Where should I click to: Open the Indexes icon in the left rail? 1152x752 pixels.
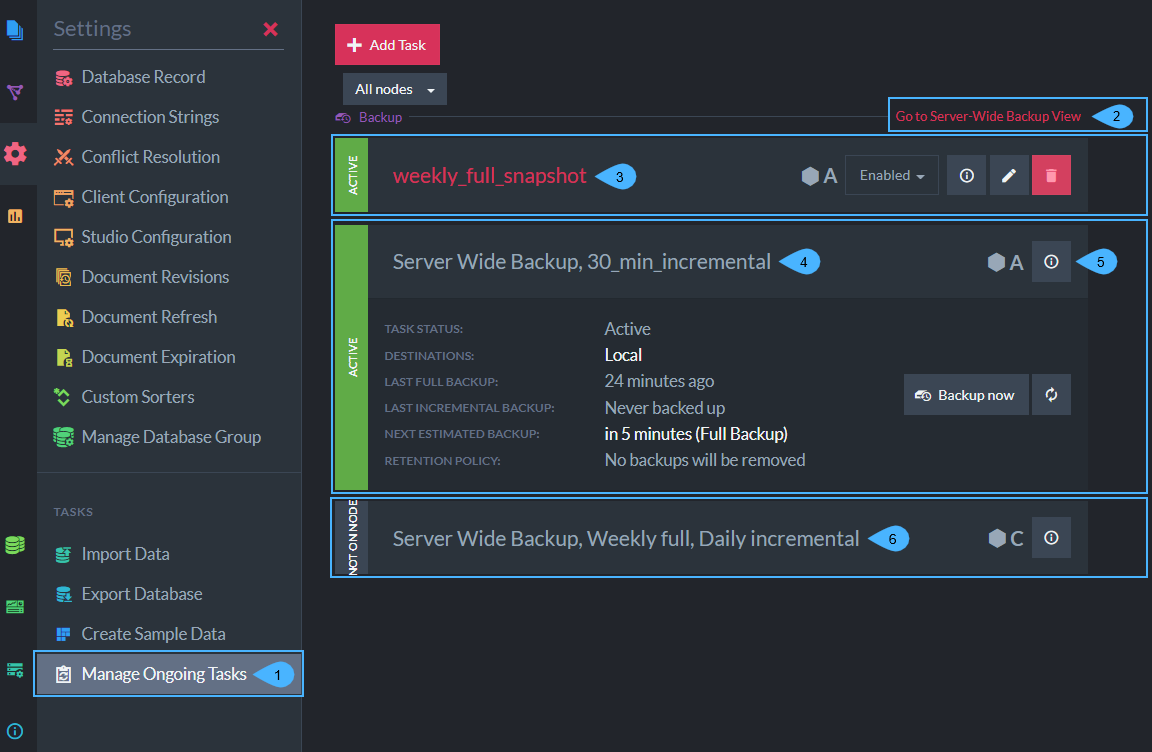click(x=15, y=92)
